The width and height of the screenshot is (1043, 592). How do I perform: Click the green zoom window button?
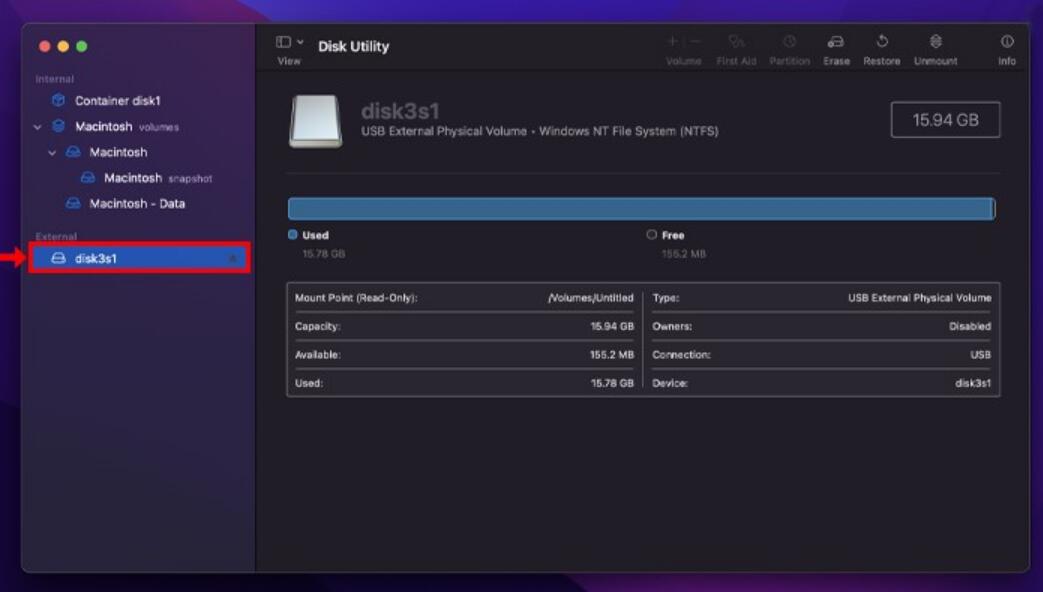82,46
